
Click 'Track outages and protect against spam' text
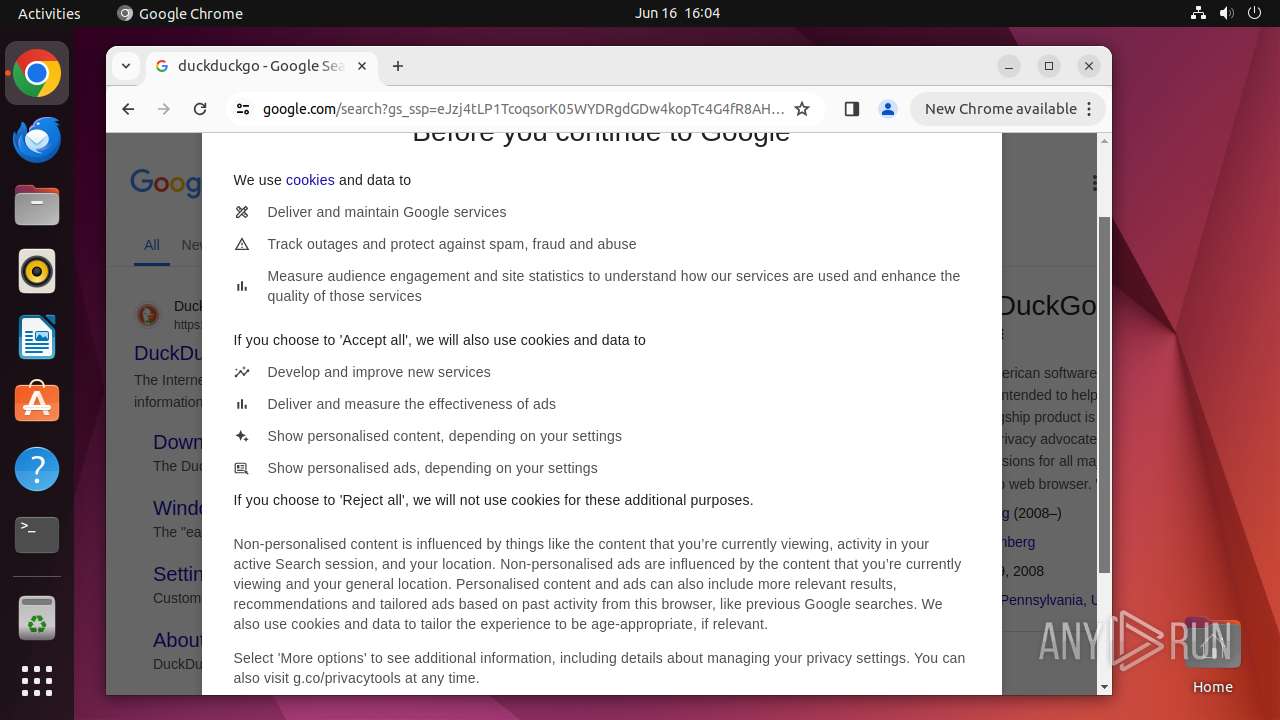click(452, 244)
